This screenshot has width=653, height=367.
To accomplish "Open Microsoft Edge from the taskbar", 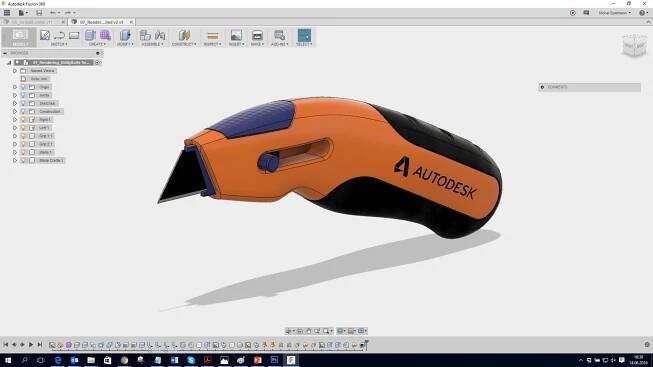I will [x=58, y=360].
